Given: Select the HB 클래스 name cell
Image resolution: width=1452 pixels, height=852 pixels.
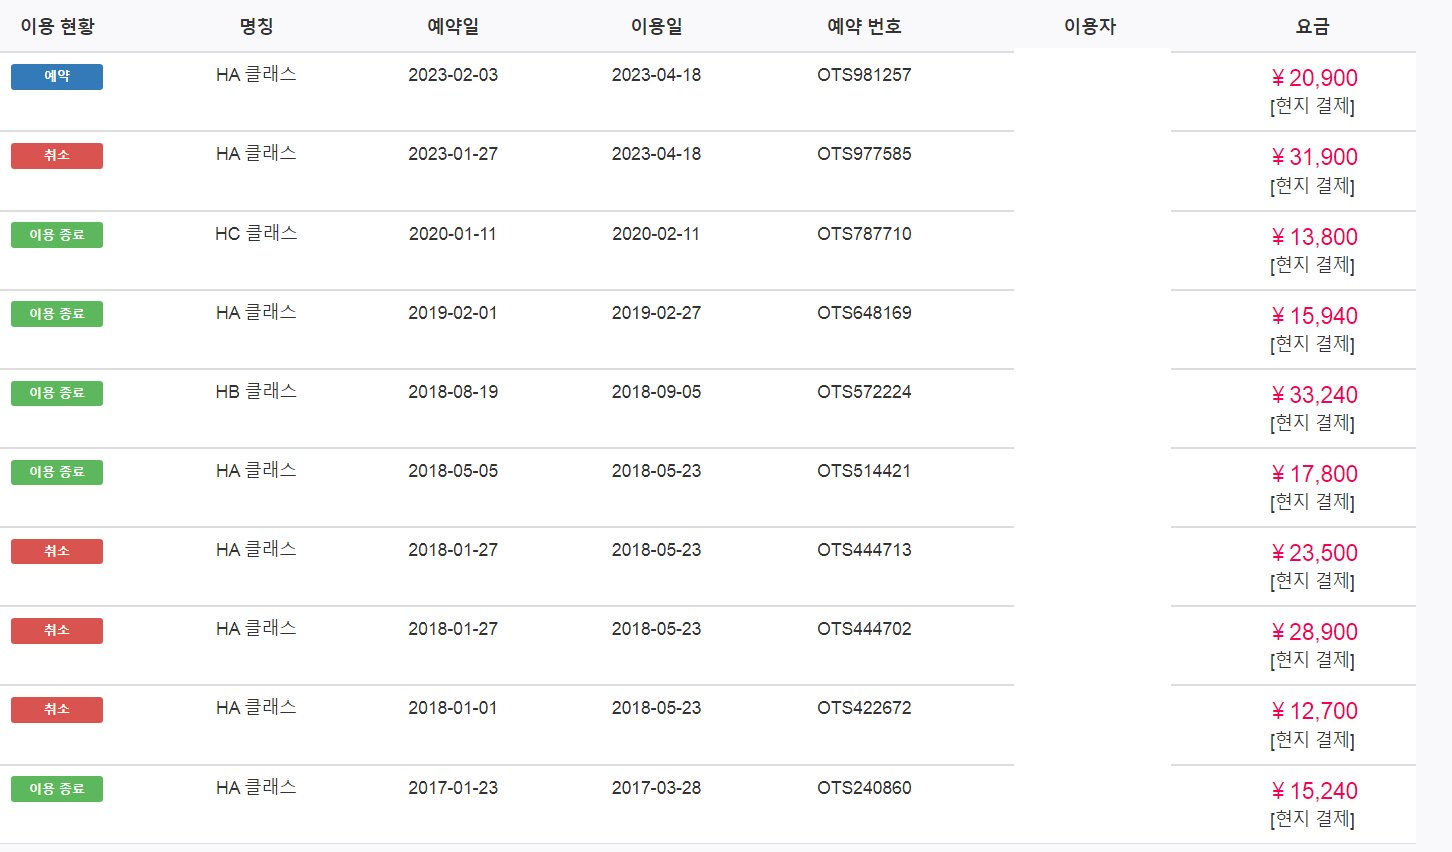Looking at the screenshot, I should 256,392.
